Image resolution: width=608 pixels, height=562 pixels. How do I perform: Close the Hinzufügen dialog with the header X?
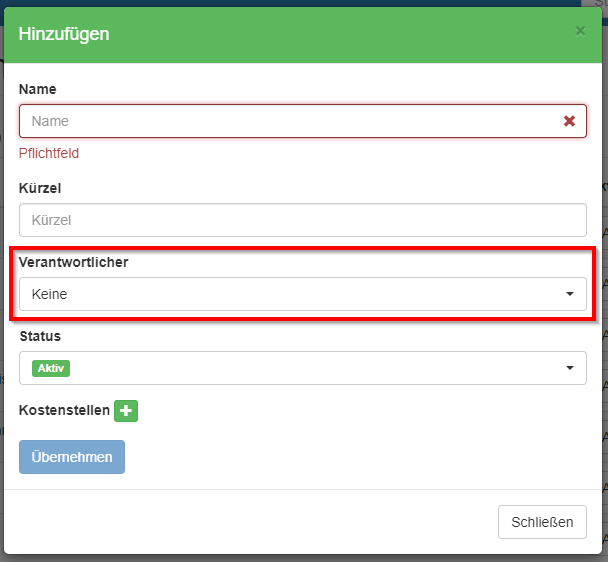(x=580, y=32)
